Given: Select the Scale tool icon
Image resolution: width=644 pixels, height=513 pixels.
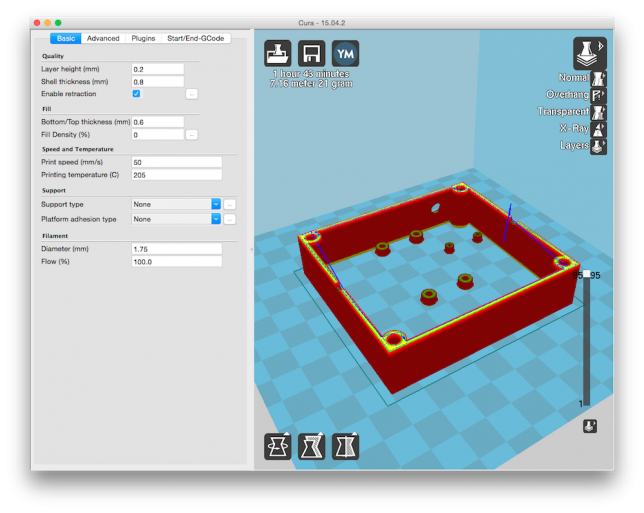Looking at the screenshot, I should (x=311, y=446).
